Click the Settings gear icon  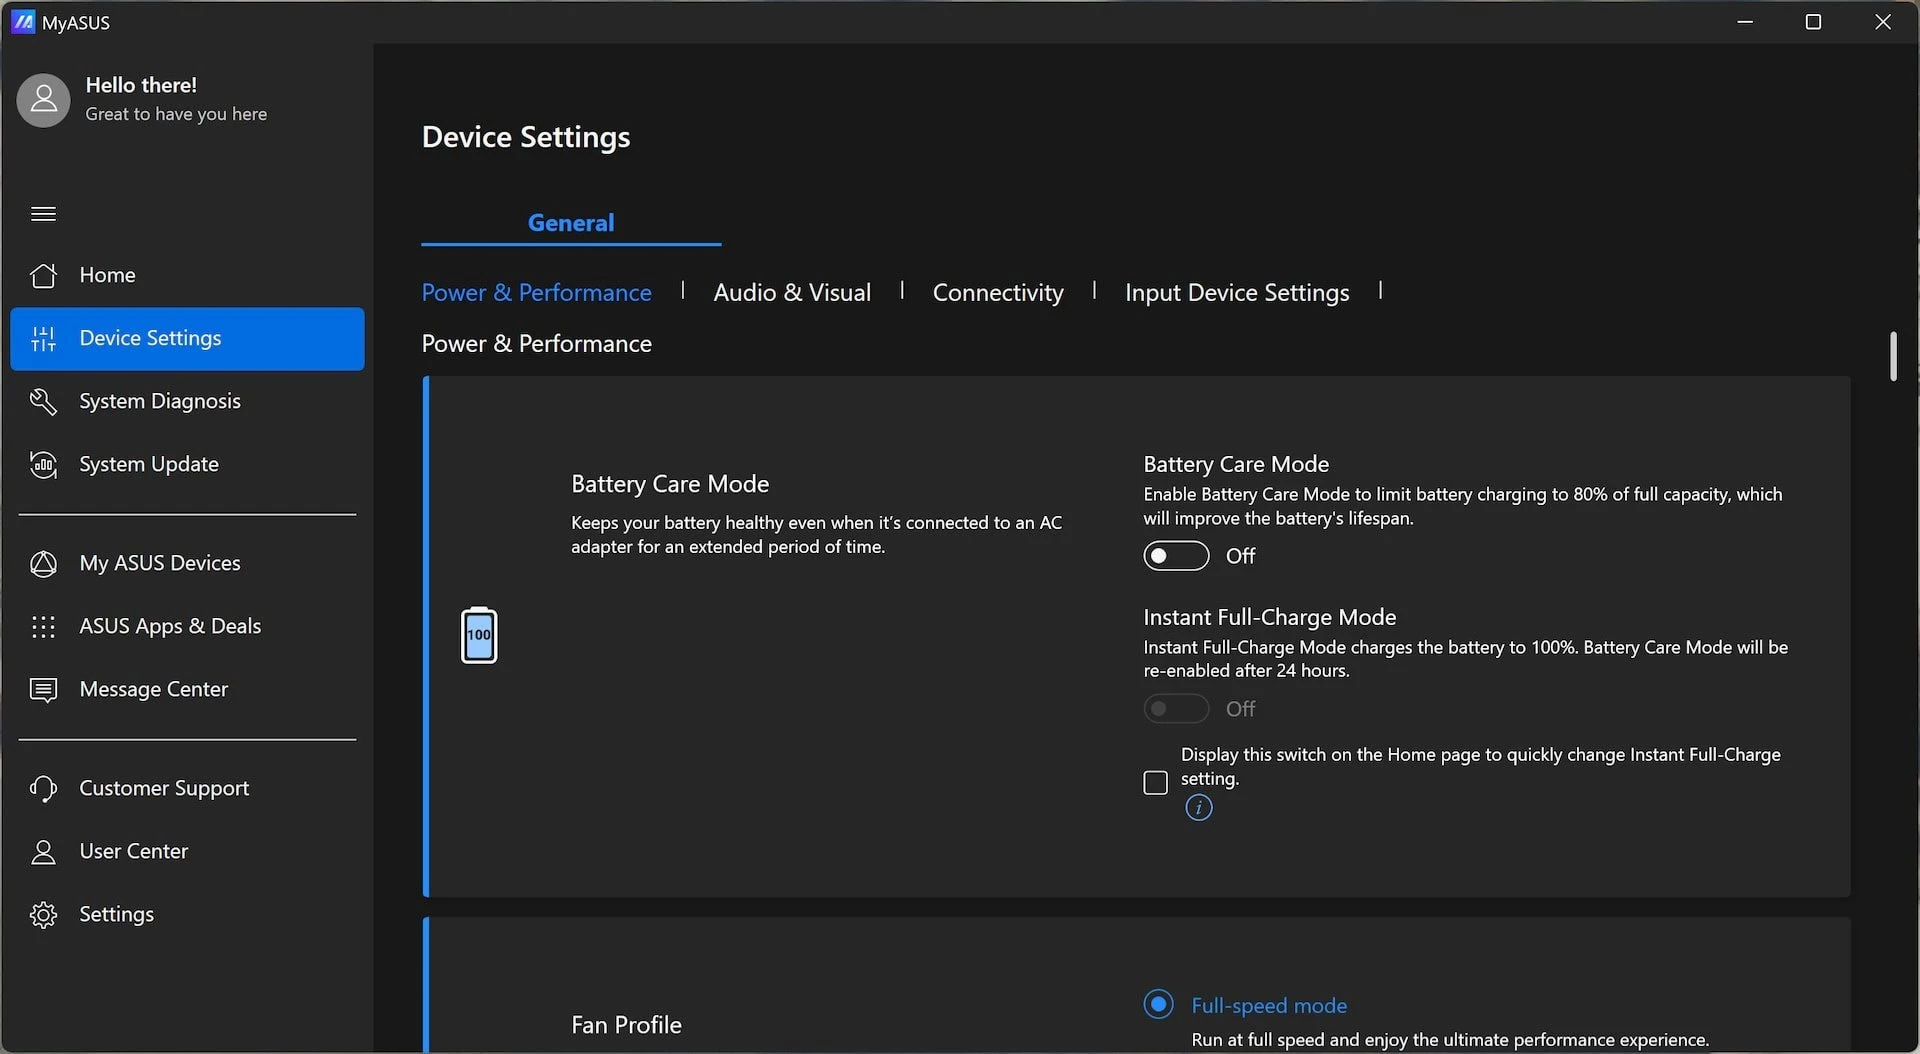click(x=43, y=915)
